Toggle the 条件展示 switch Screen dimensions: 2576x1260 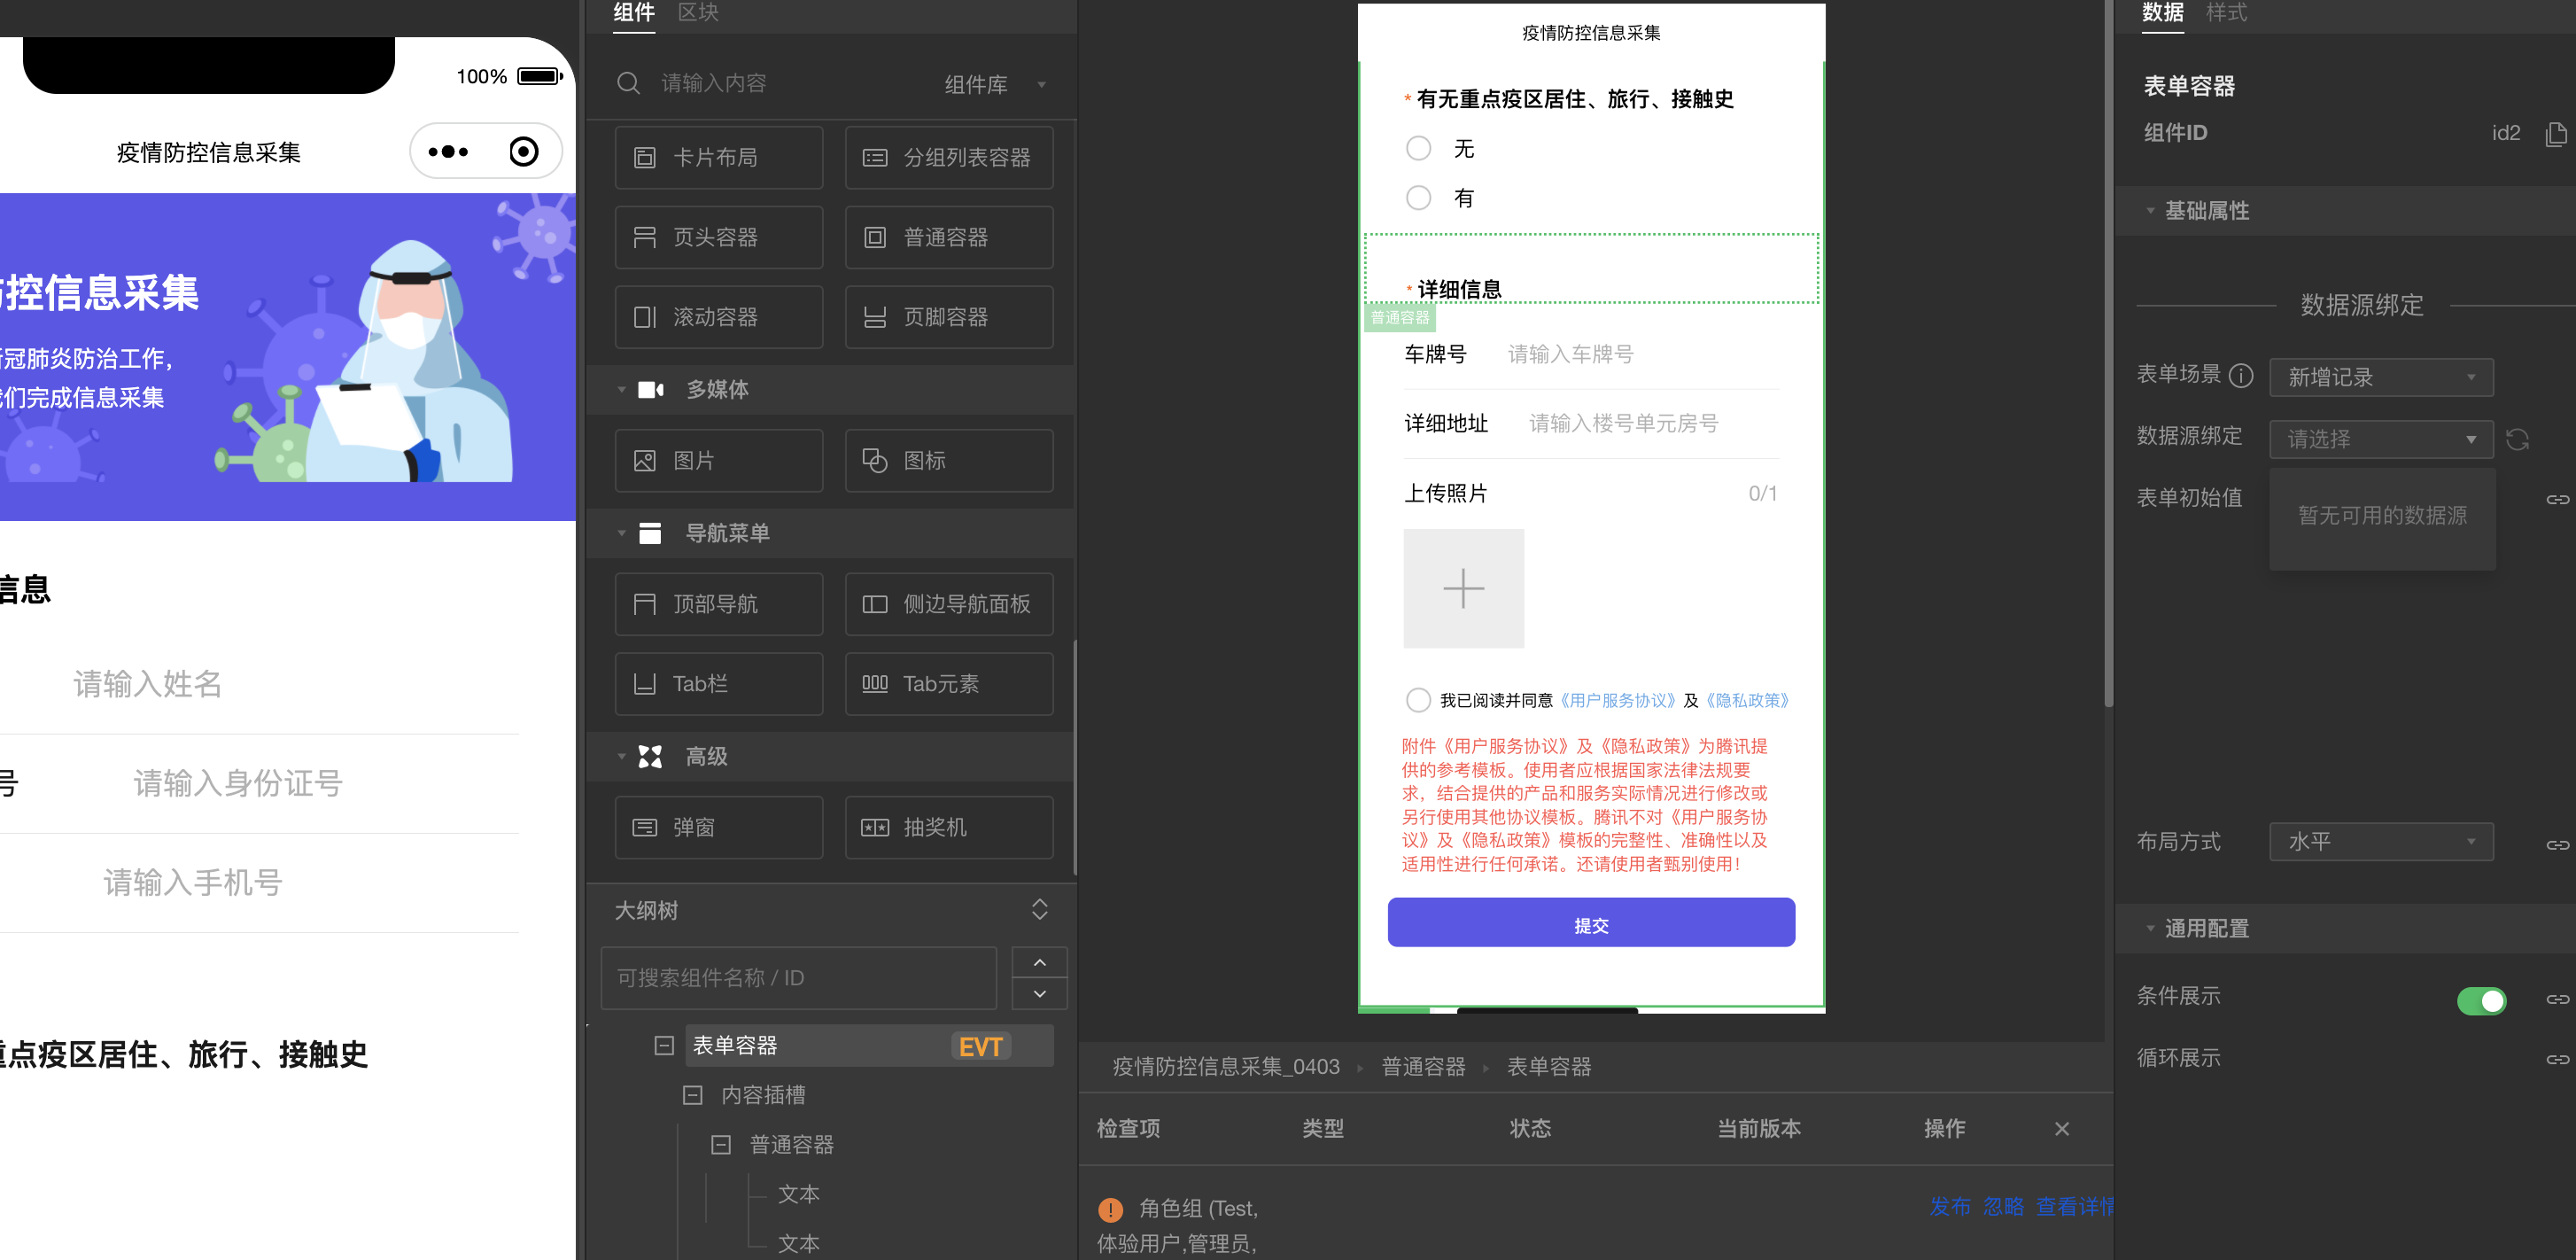[x=2480, y=1000]
